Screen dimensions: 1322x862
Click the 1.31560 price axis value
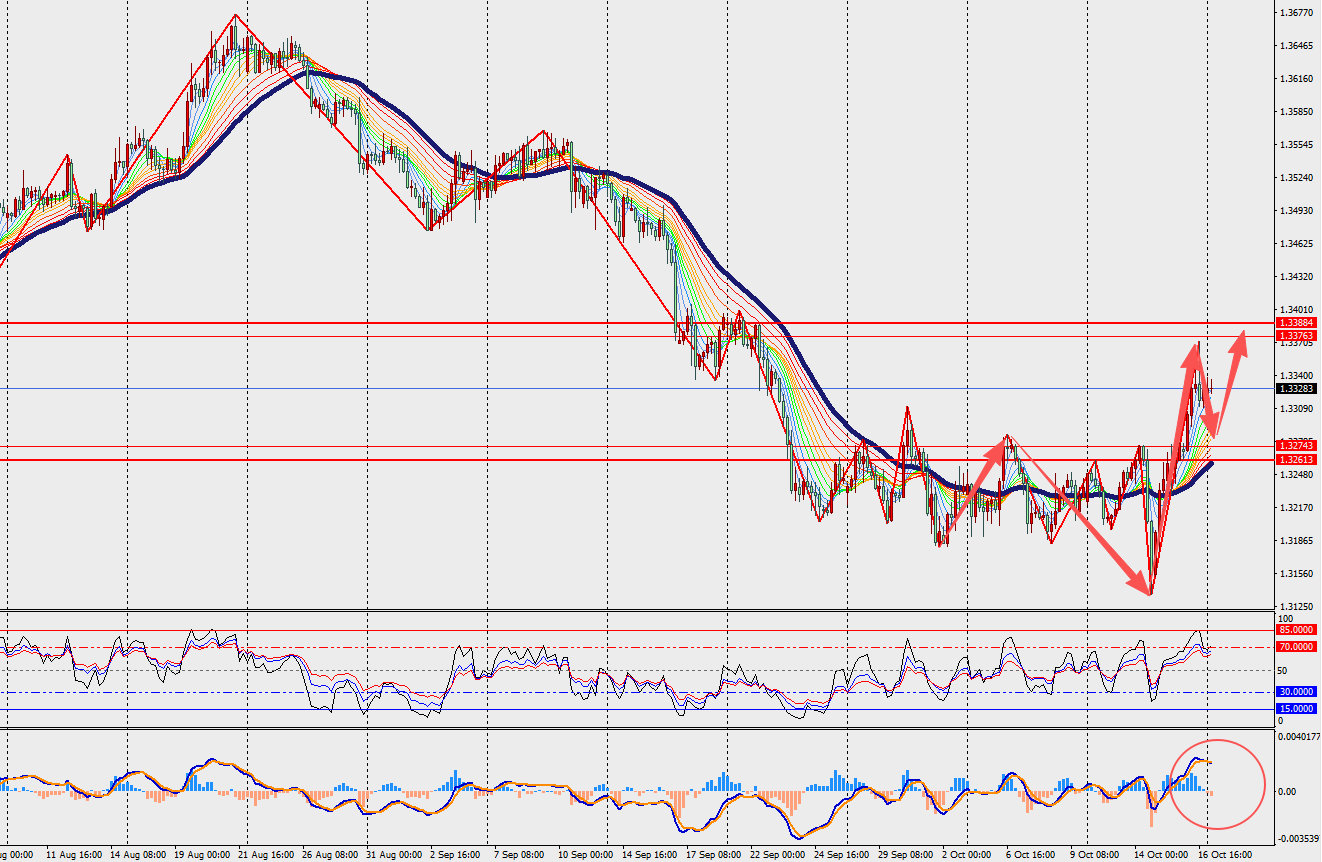1297,574
